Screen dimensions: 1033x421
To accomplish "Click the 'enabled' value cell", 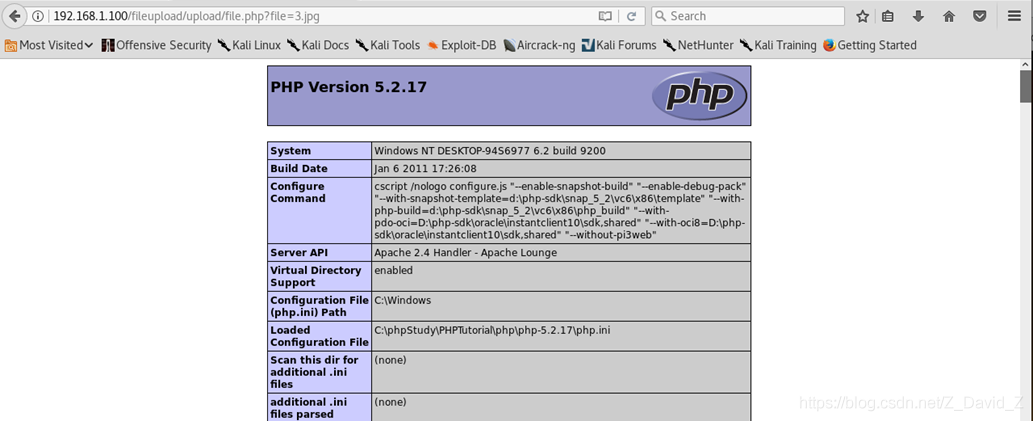I will pyautogui.click(x=393, y=270).
